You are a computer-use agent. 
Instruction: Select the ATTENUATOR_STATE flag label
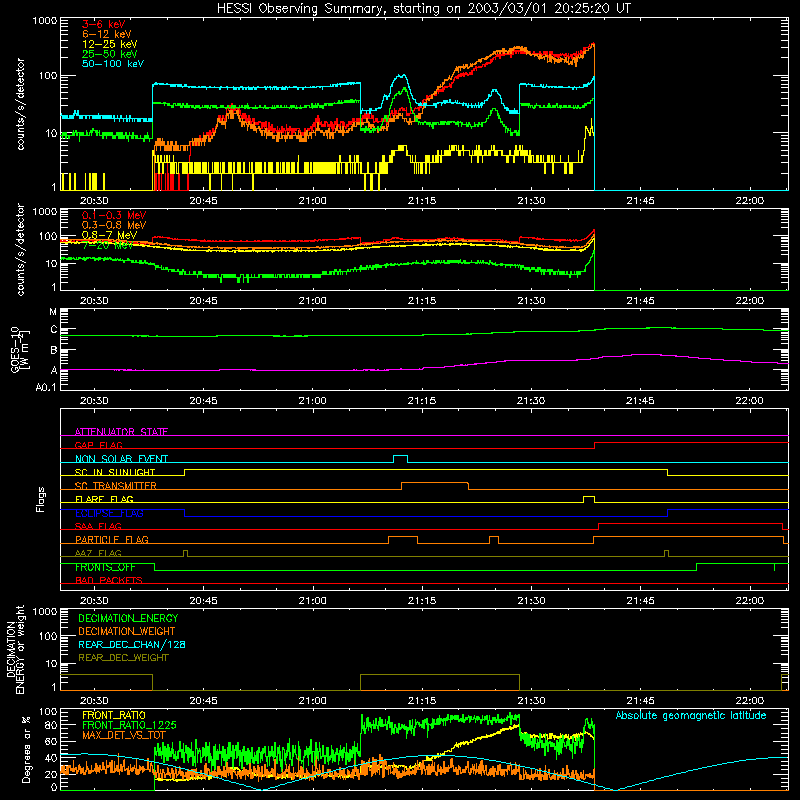(121, 432)
